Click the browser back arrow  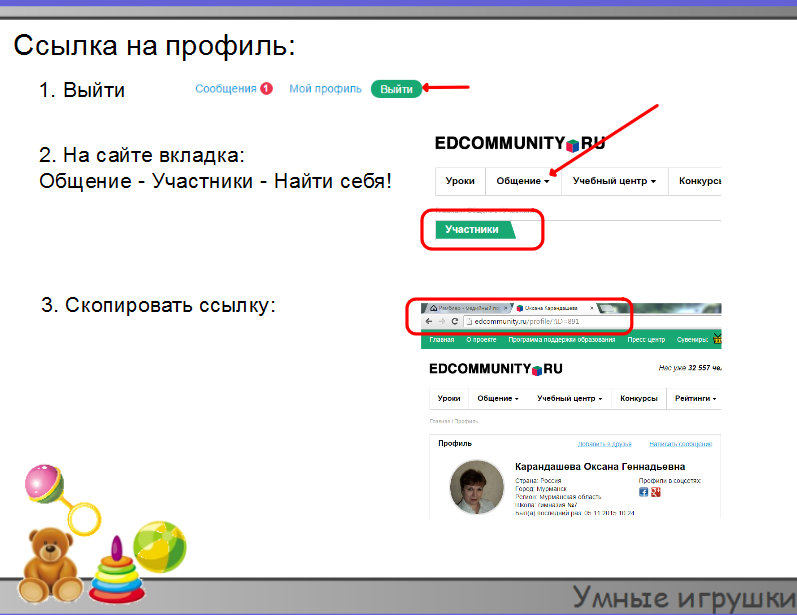pyautogui.click(x=428, y=321)
